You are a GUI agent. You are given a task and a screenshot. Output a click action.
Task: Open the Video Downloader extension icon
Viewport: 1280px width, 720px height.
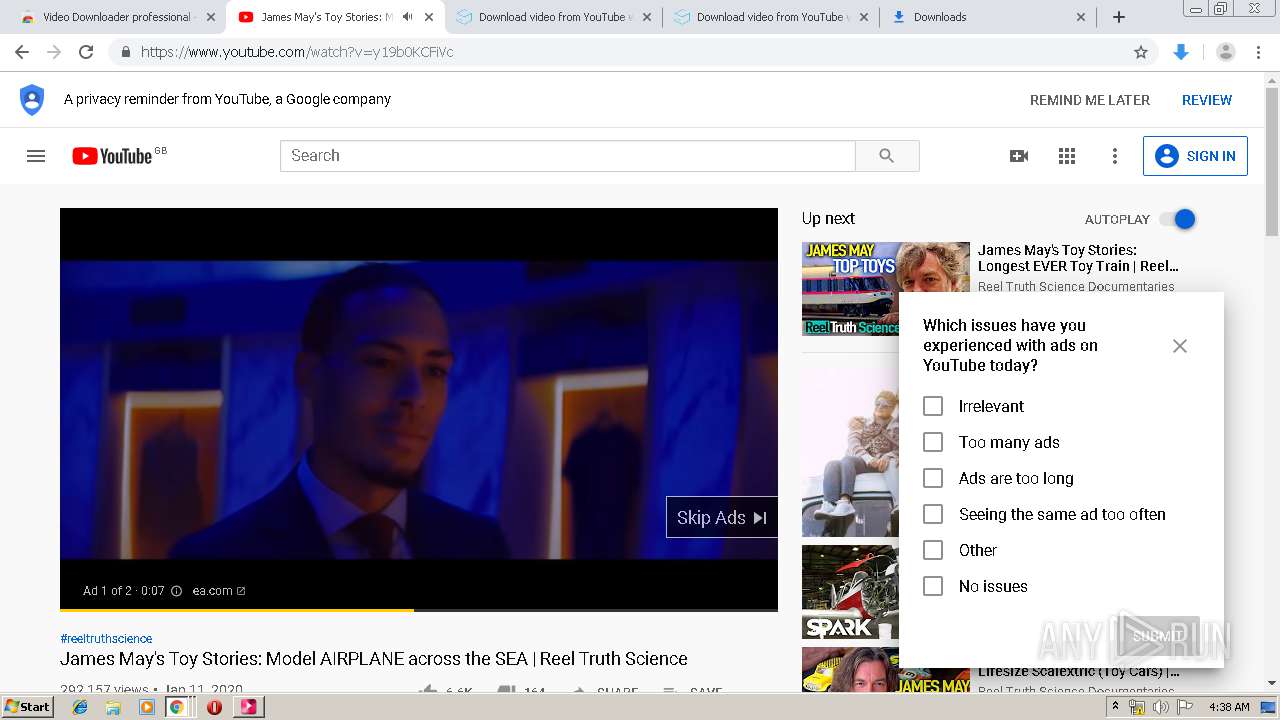click(x=1181, y=52)
